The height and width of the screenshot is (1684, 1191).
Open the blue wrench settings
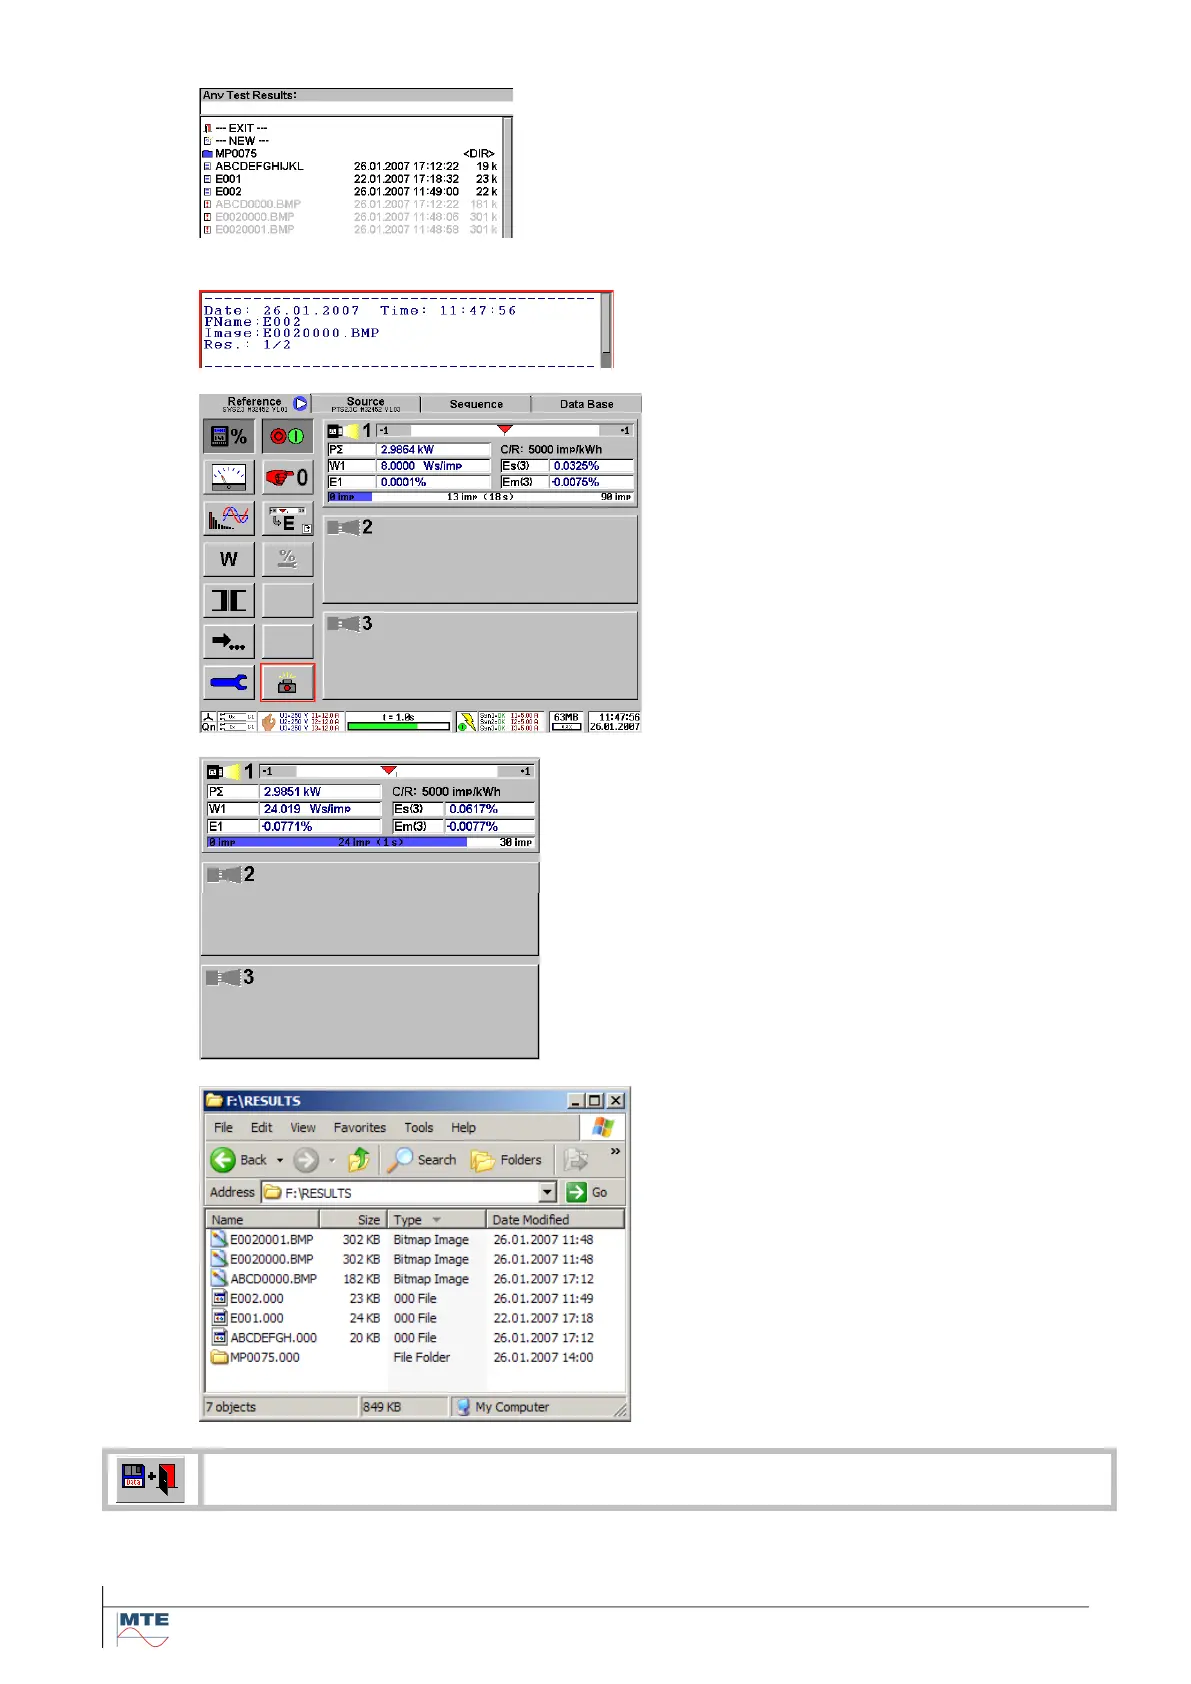(x=228, y=682)
